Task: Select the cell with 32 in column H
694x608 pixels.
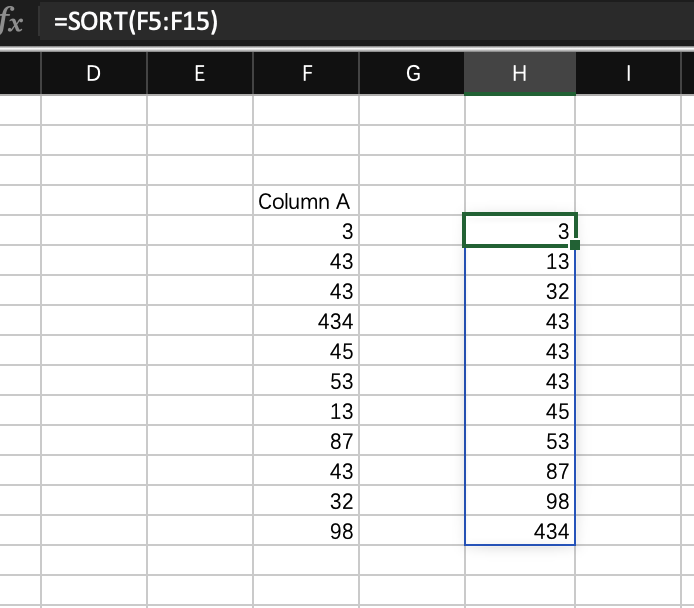Action: (x=519, y=292)
